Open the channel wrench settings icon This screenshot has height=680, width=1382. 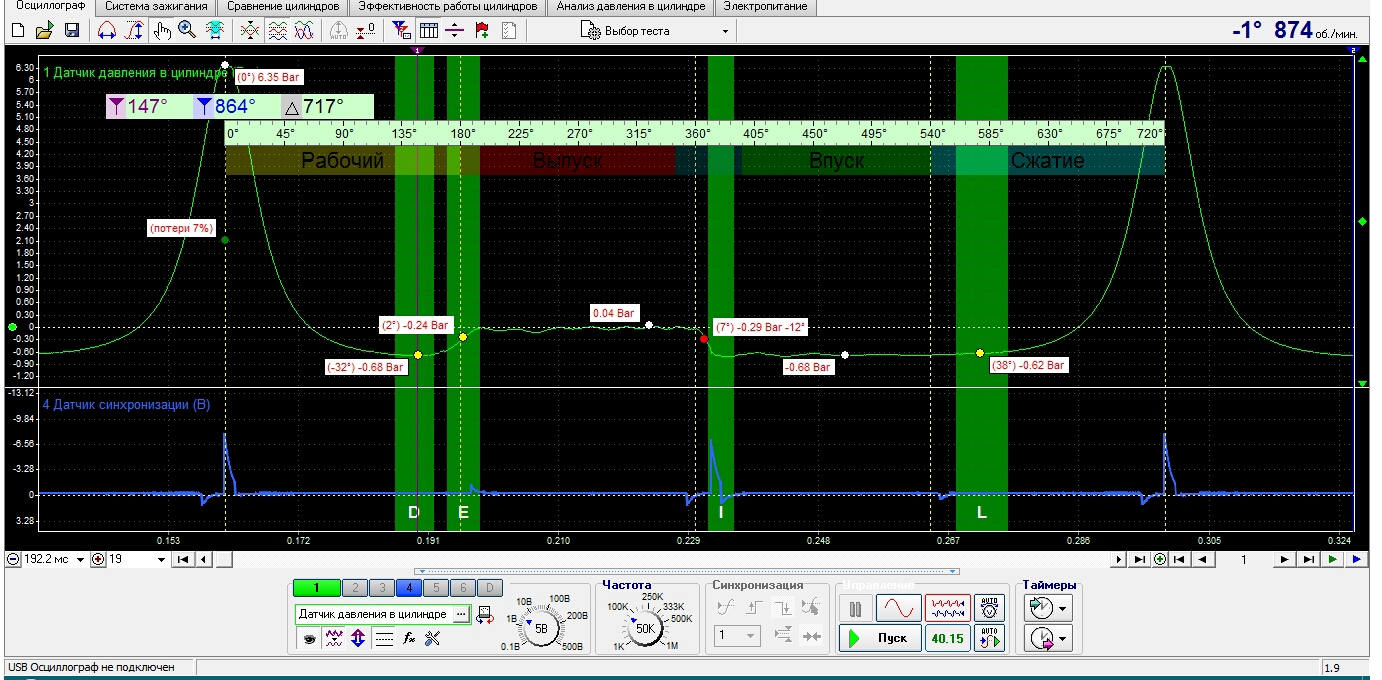coord(432,639)
